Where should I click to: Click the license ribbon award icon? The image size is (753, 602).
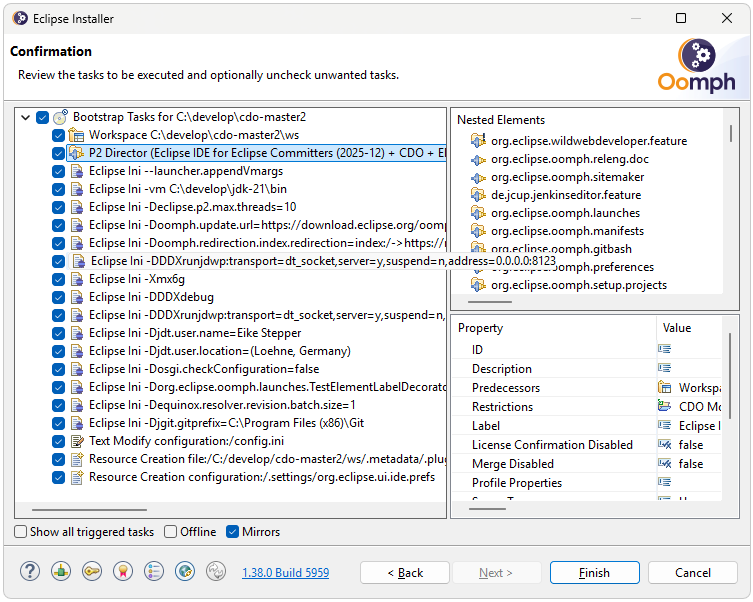click(x=123, y=572)
